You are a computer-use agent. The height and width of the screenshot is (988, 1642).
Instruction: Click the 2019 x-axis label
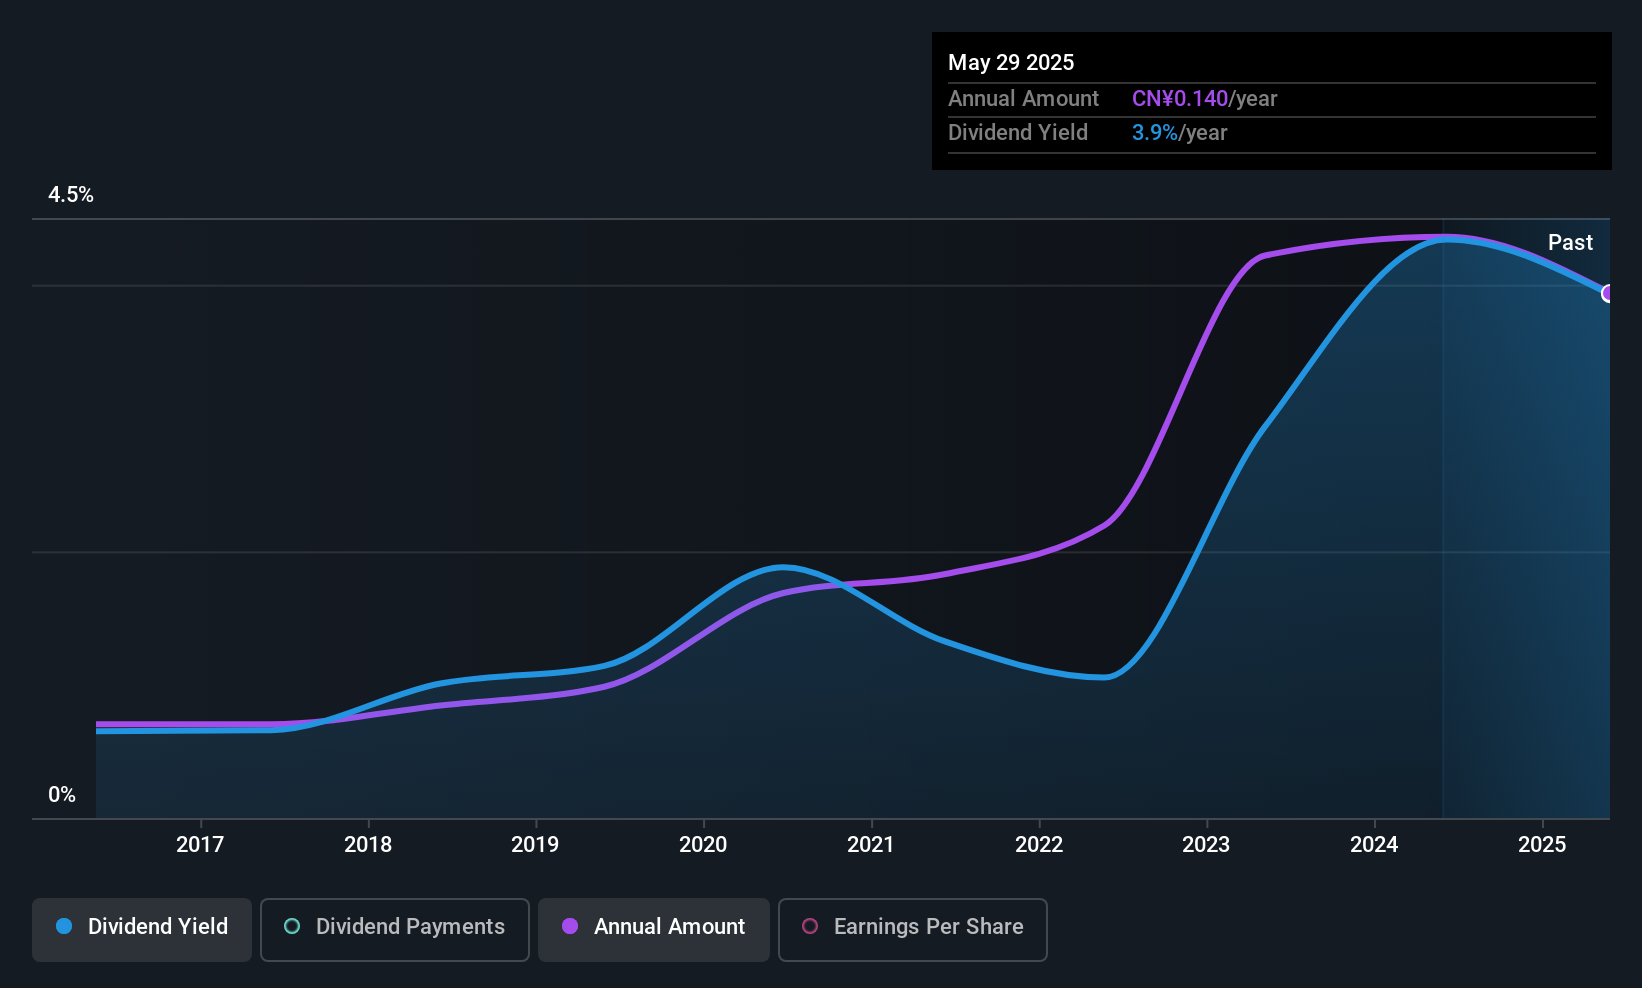(x=535, y=844)
